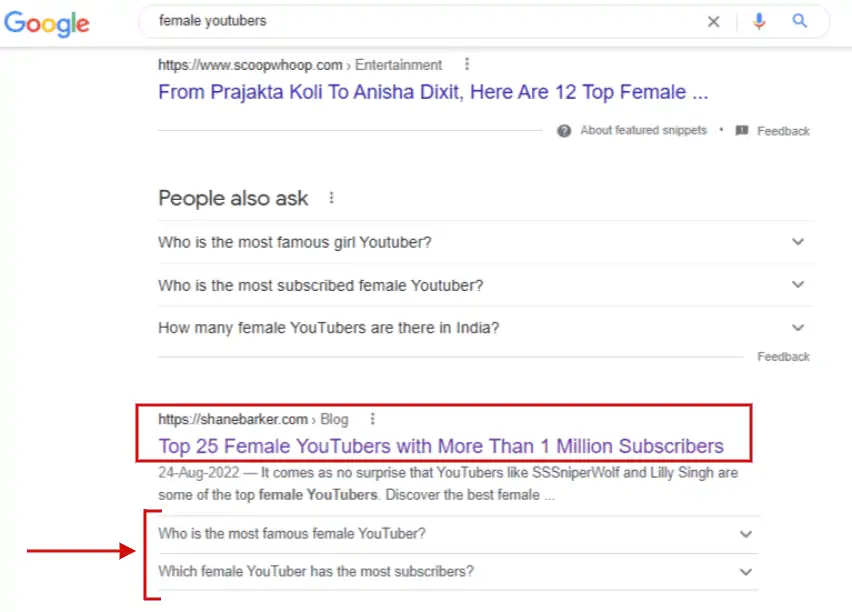The width and height of the screenshot is (852, 612).
Task: Click Feedback under People also ask
Action: 783,357
